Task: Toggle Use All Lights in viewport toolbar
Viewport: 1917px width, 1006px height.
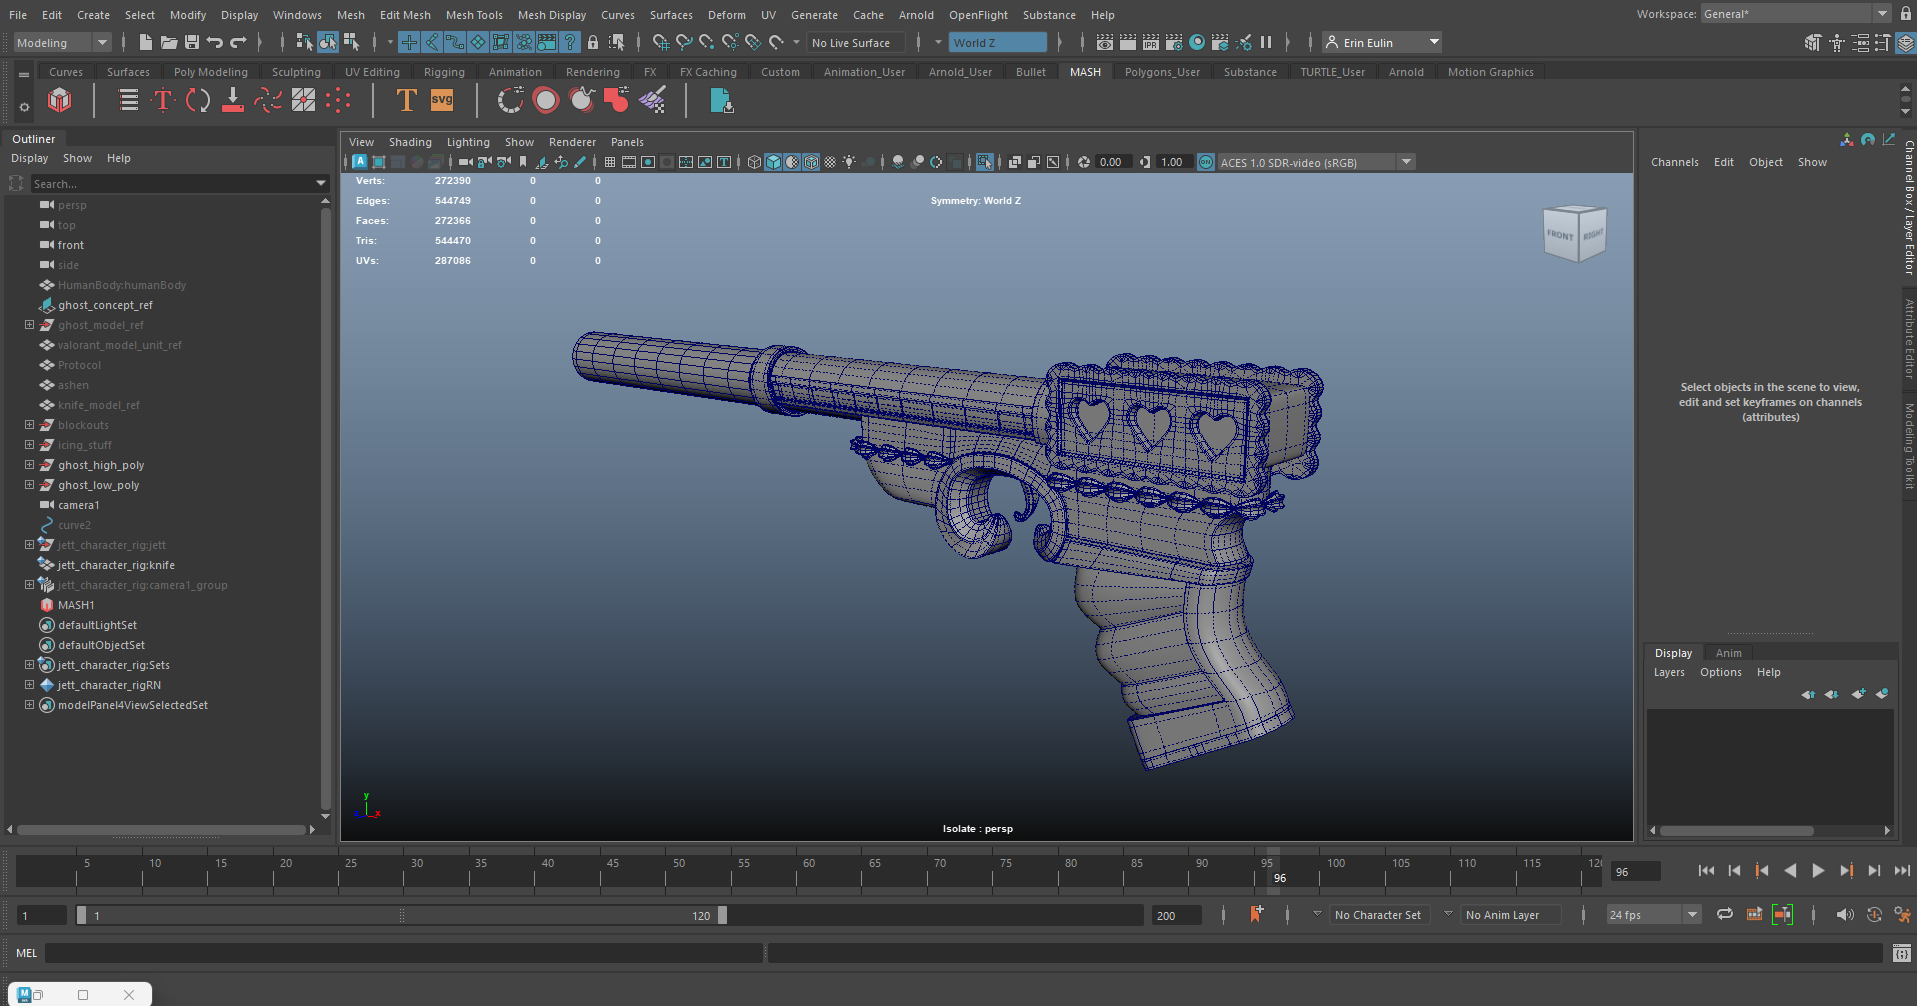Action: tap(849, 162)
